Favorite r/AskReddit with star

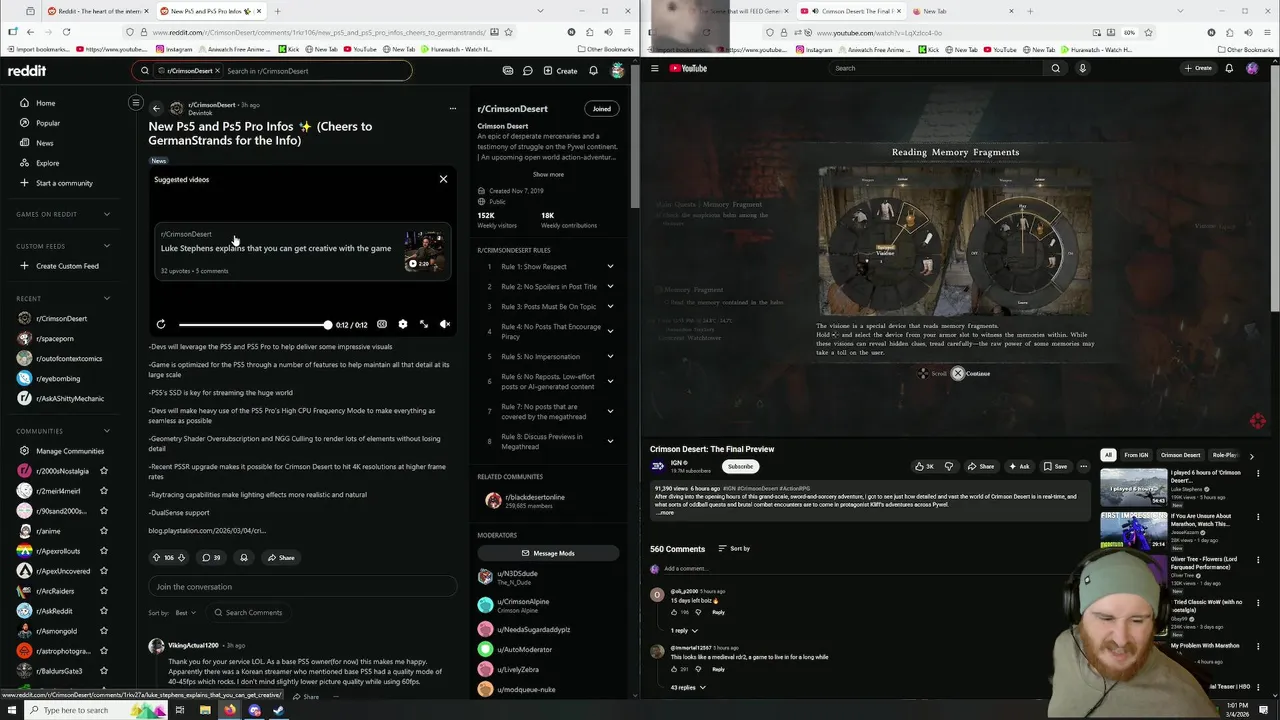(x=104, y=611)
